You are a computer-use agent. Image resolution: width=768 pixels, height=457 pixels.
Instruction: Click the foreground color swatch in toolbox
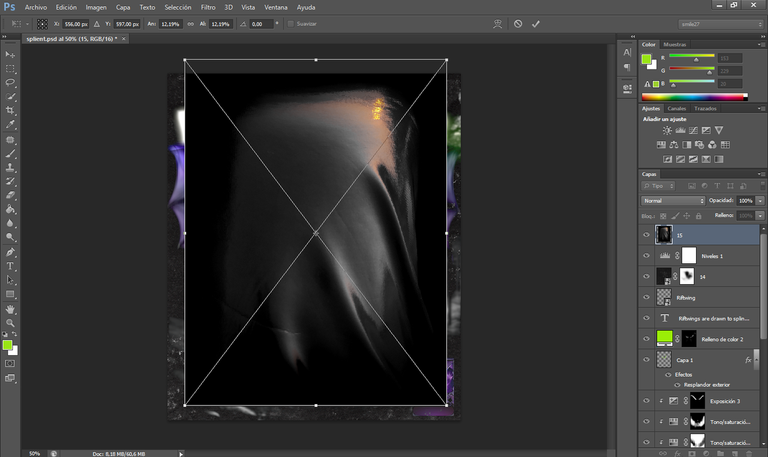tap(7, 345)
